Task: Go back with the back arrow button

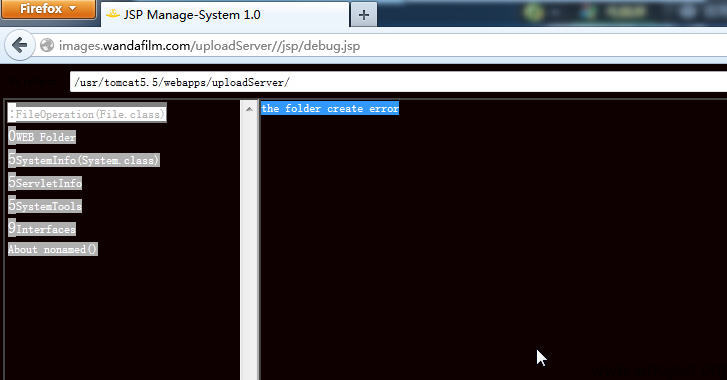Action: point(19,45)
